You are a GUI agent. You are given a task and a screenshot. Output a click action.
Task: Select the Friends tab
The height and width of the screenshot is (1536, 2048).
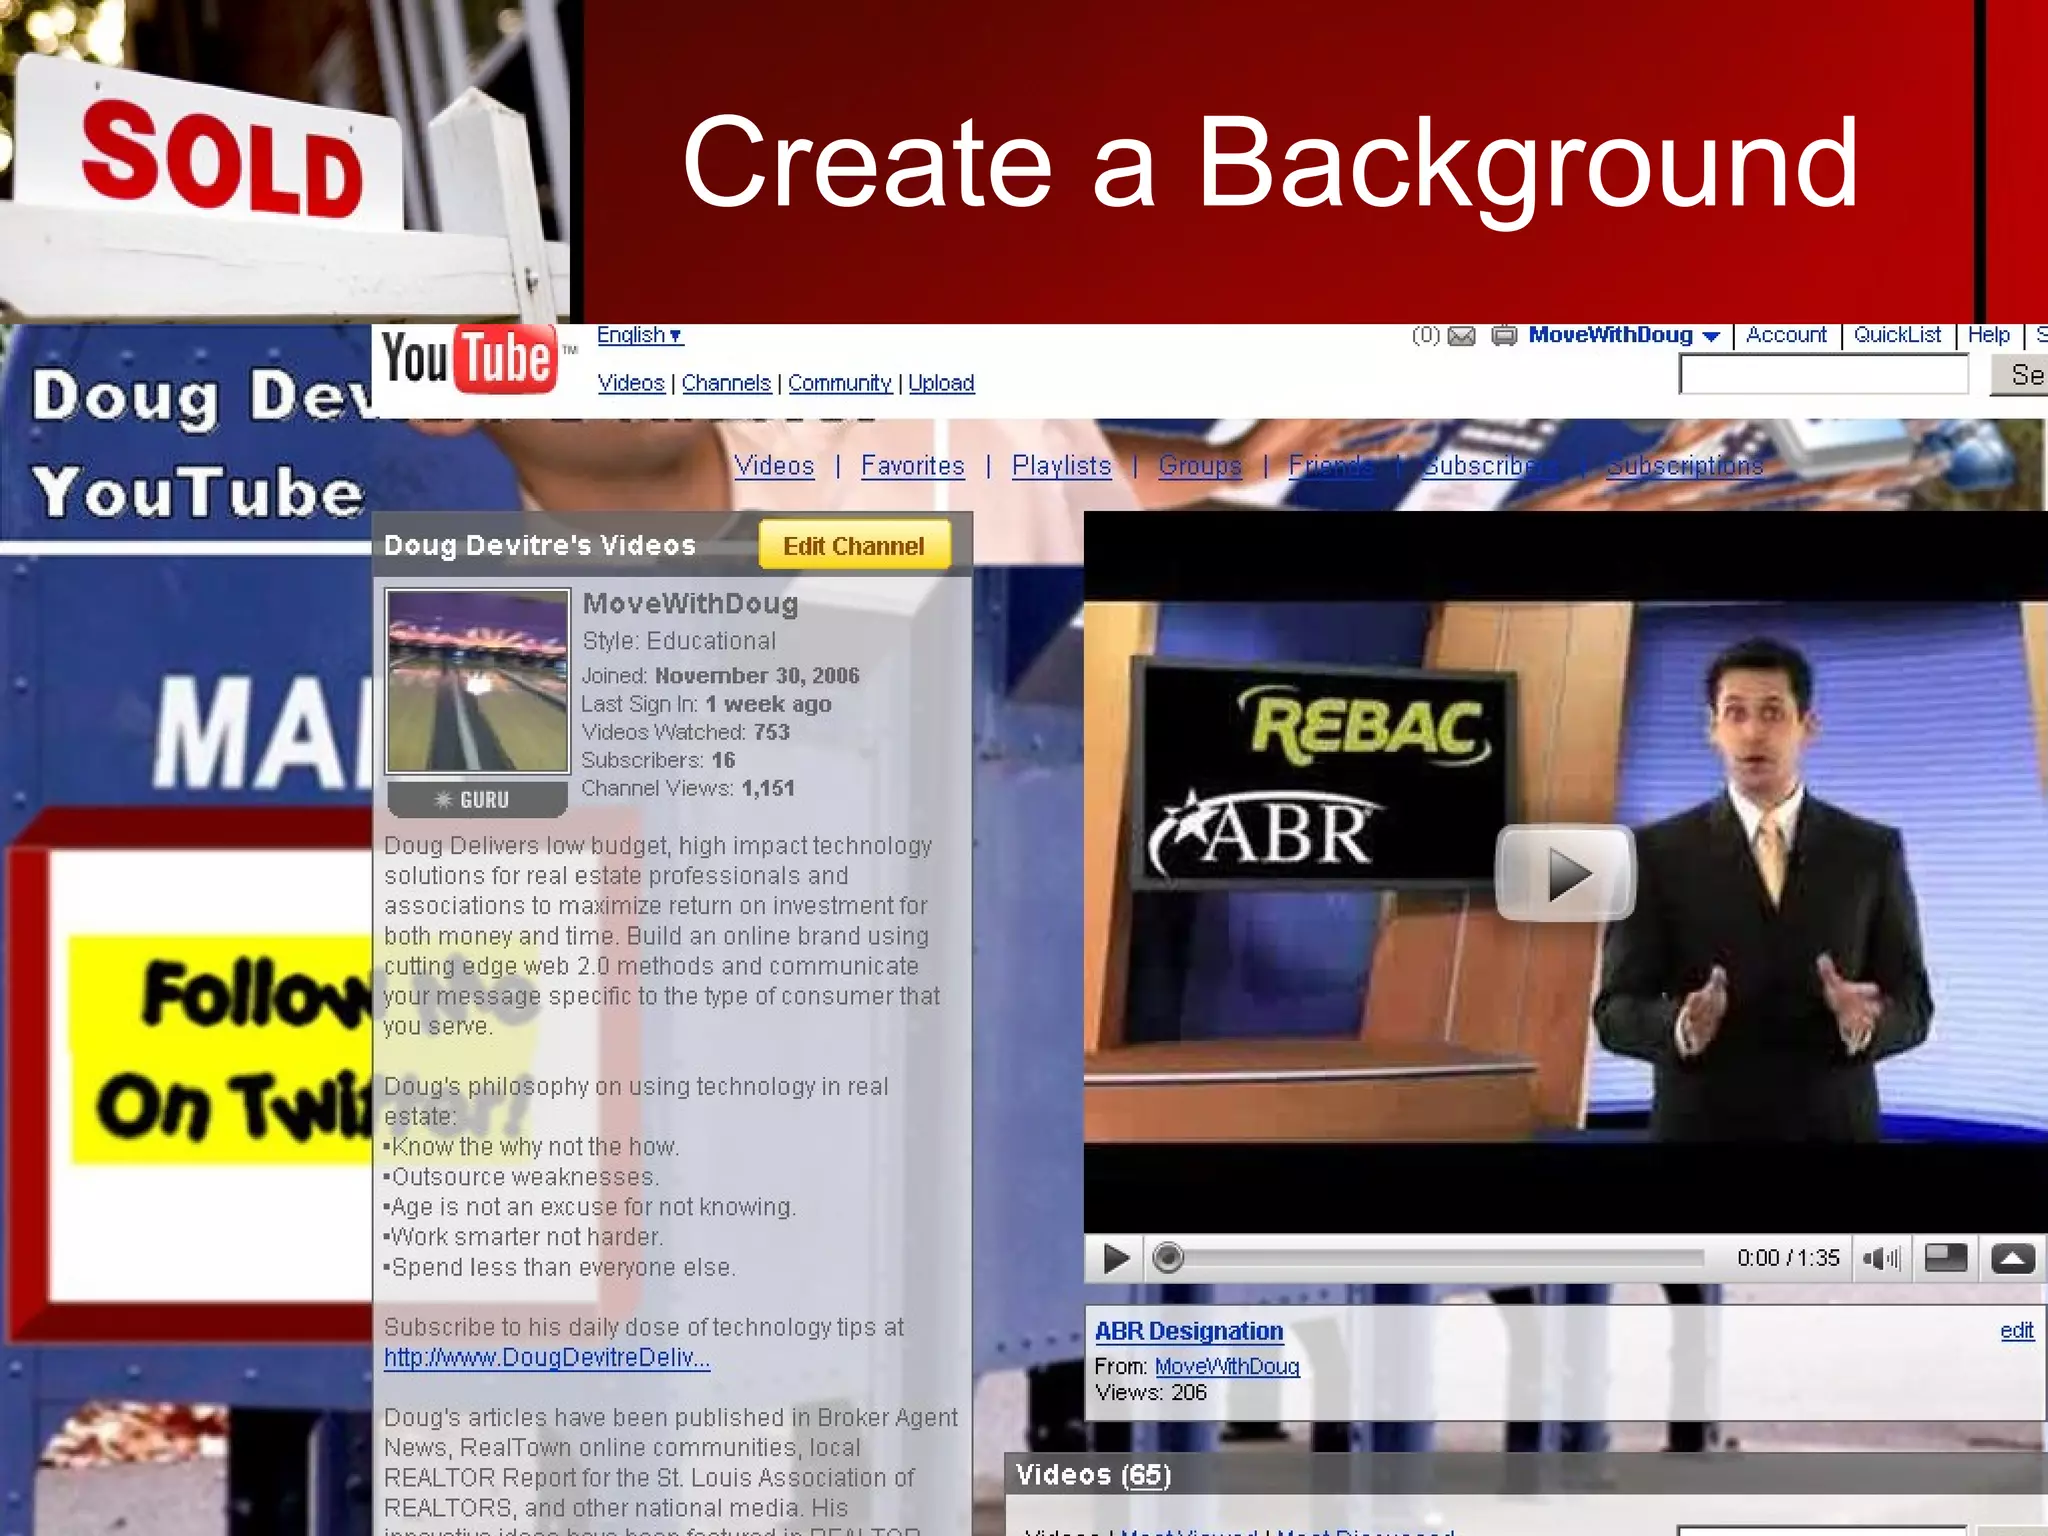click(x=1331, y=466)
